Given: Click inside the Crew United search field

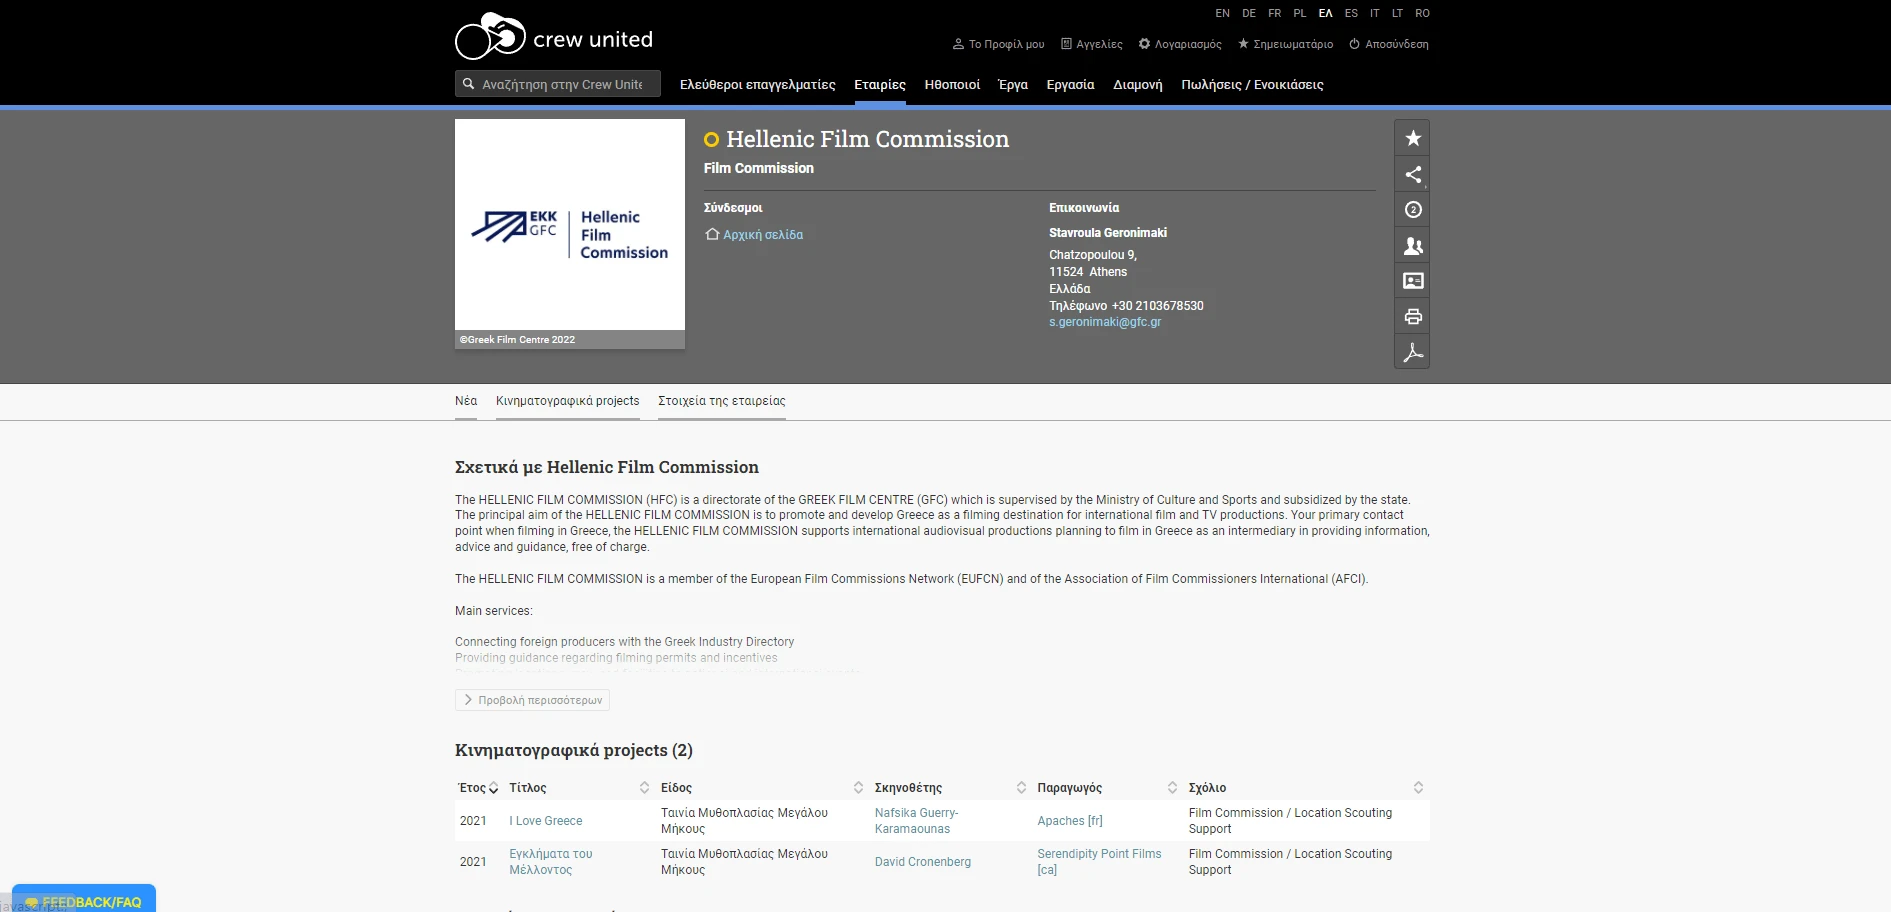Looking at the screenshot, I should click(x=560, y=83).
